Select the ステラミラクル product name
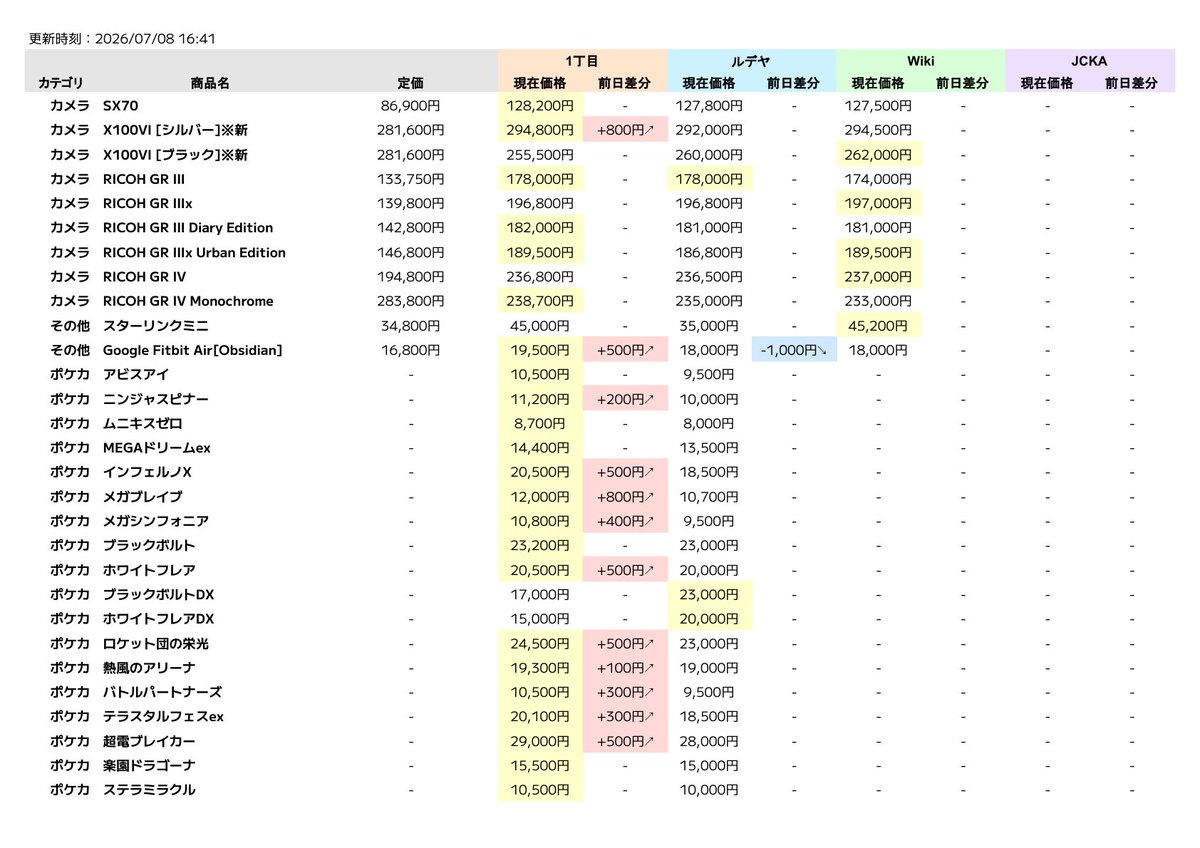Screen dimensions: 1200x848 click(149, 790)
